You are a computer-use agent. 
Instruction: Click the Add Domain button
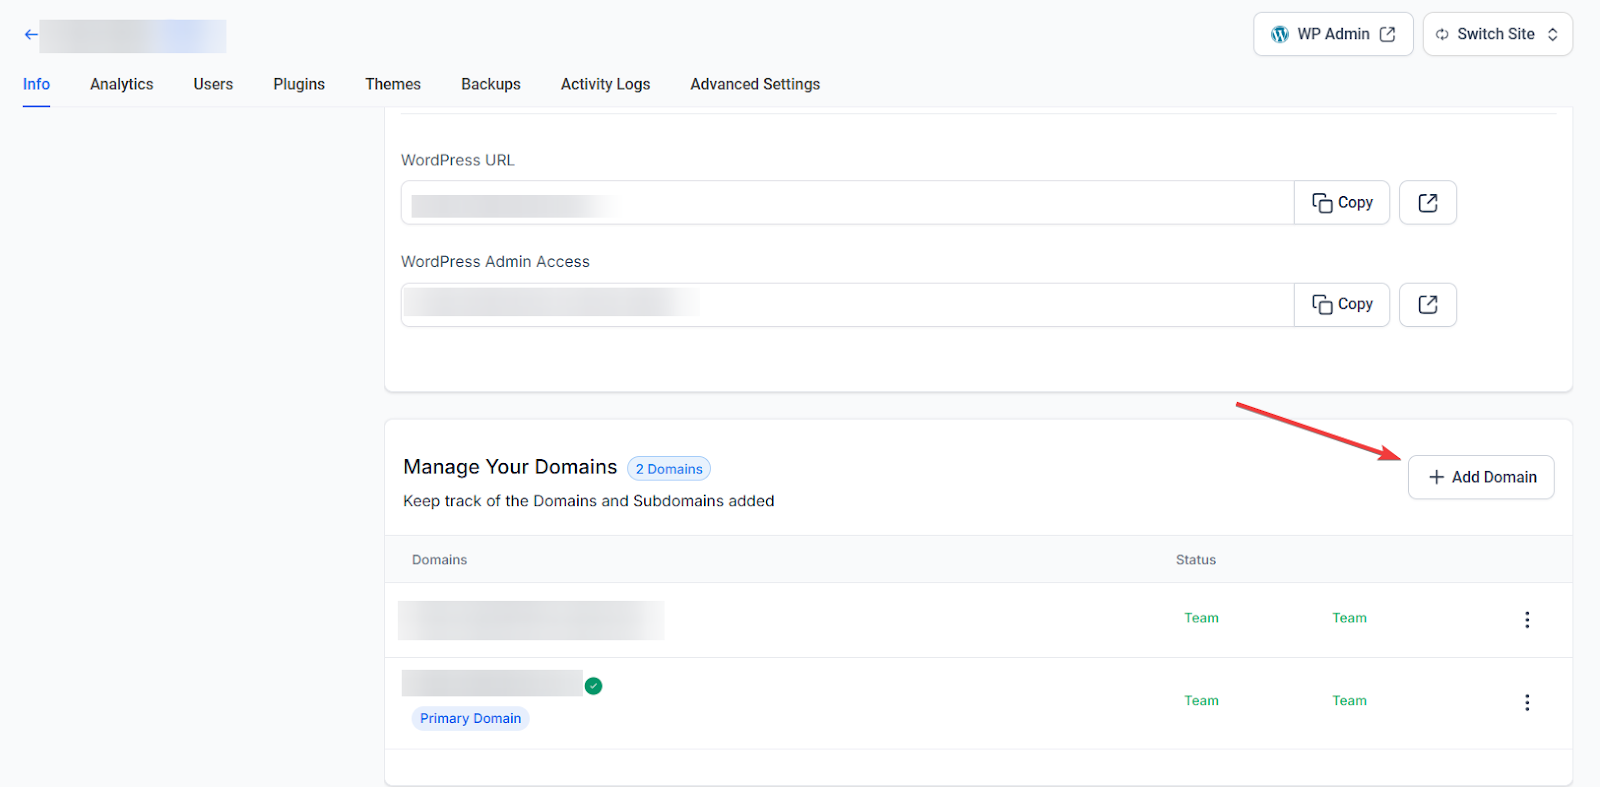1480,478
